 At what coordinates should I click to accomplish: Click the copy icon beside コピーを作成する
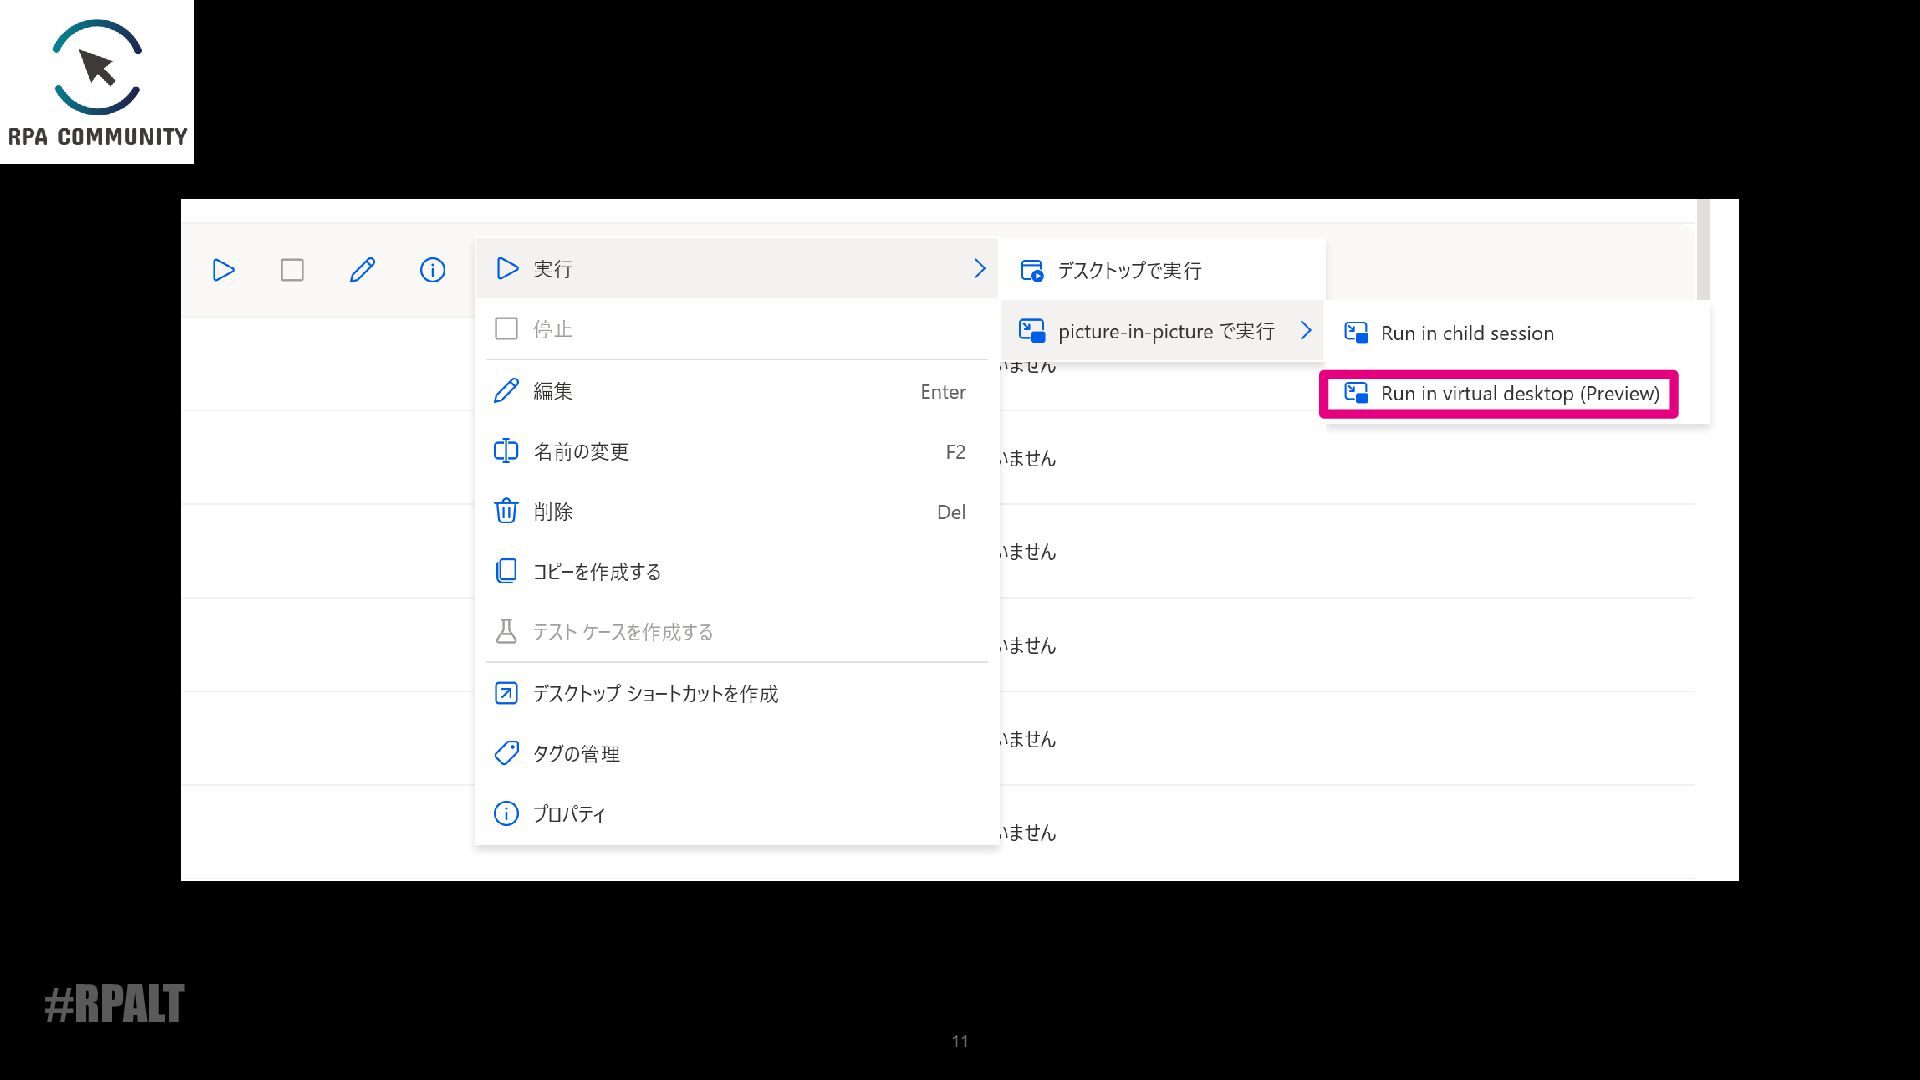(x=506, y=571)
